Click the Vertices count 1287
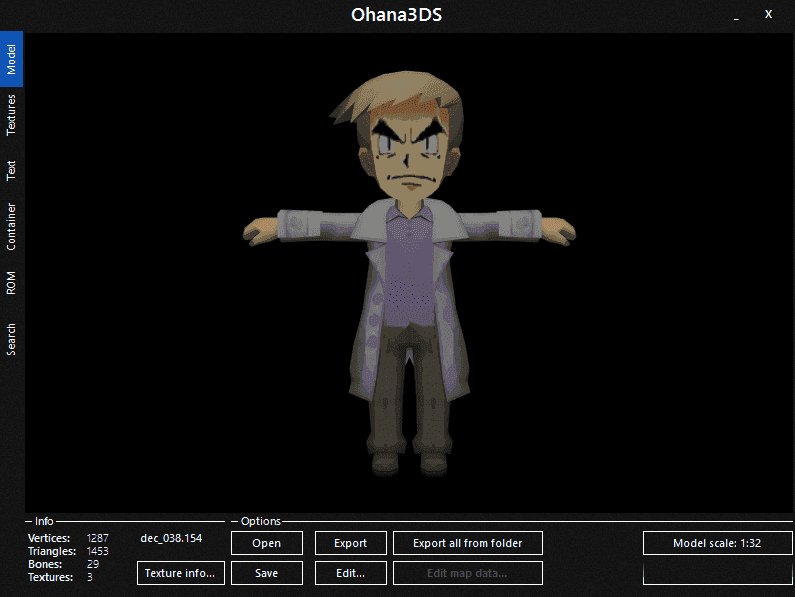Viewport: 795px width, 597px height. pos(97,538)
